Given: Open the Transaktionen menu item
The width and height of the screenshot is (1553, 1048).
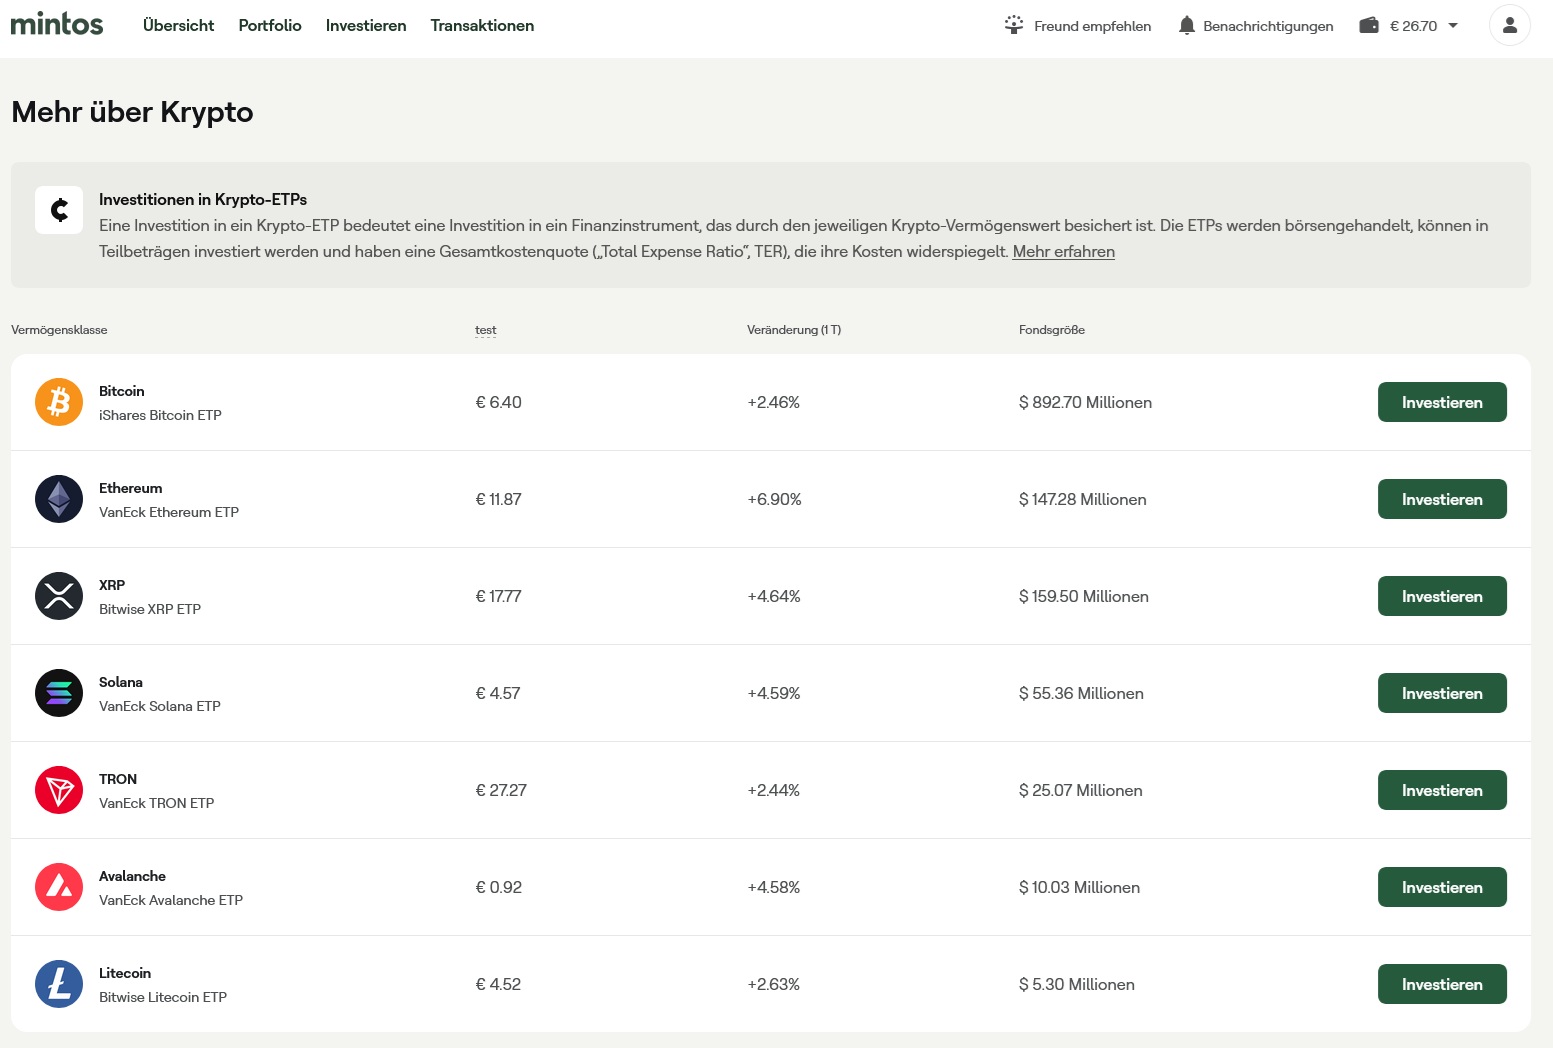Looking at the screenshot, I should (482, 26).
